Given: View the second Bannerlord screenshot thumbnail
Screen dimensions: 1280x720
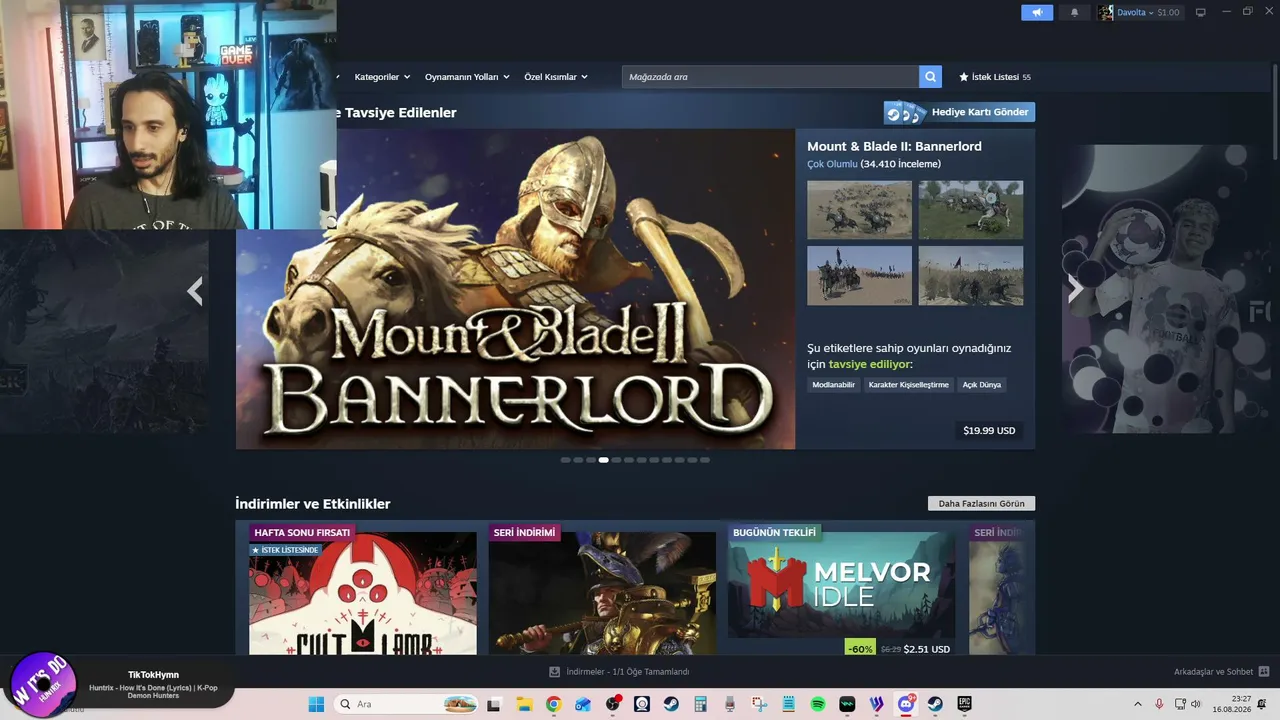Looking at the screenshot, I should point(971,210).
